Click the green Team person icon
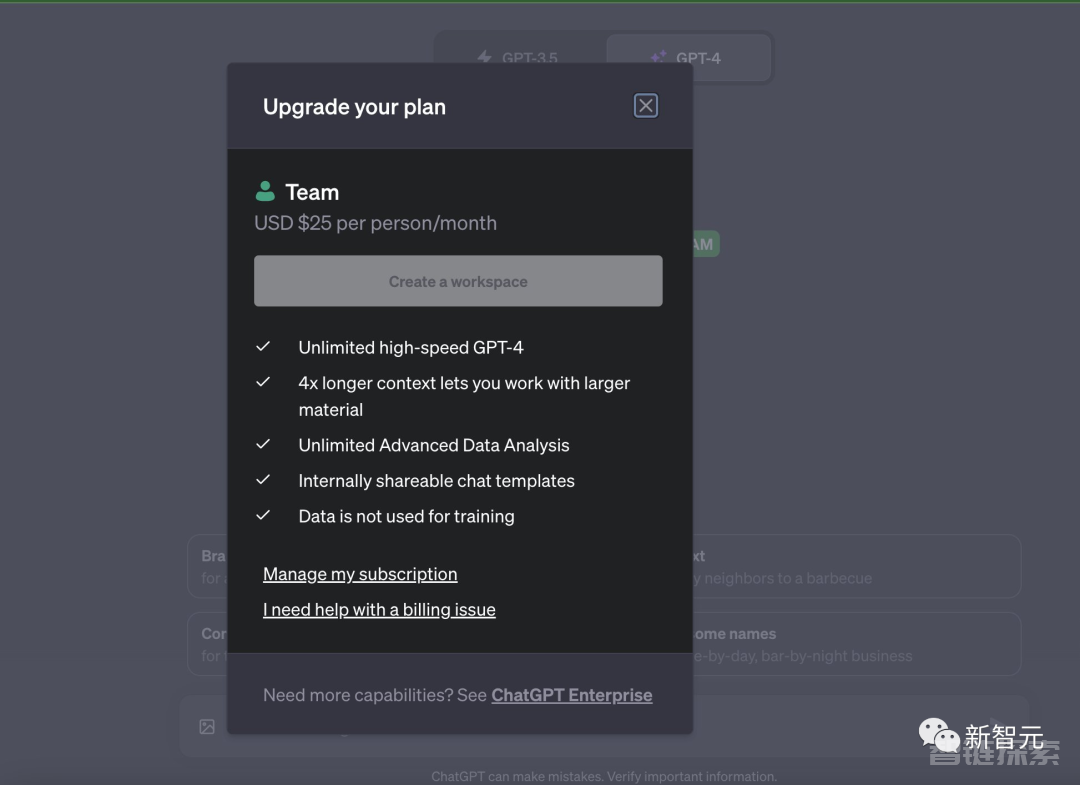This screenshot has height=785, width=1080. click(x=265, y=191)
